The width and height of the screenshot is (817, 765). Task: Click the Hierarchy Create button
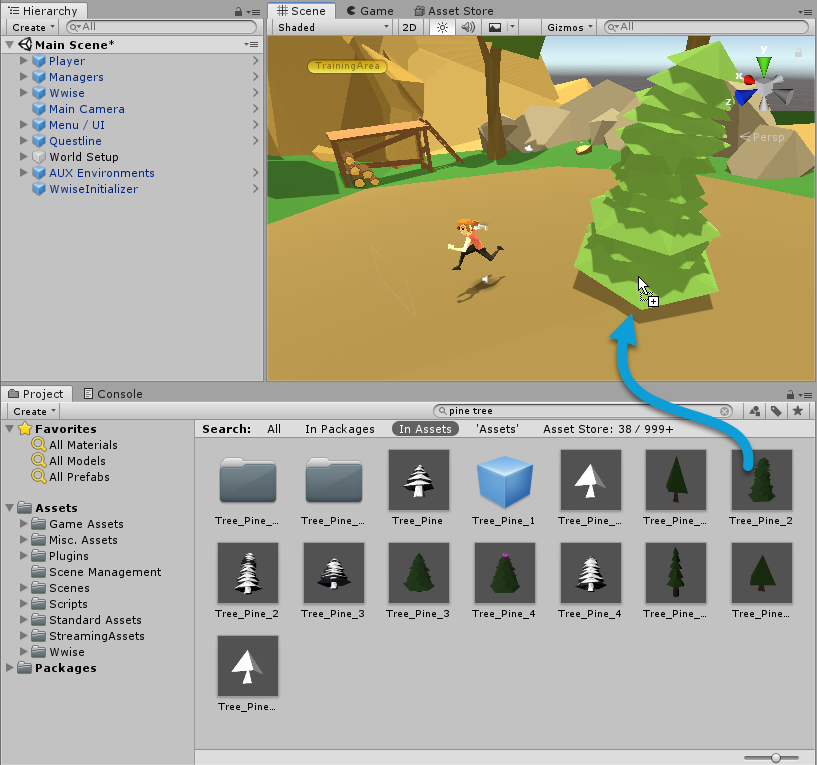pyautogui.click(x=33, y=27)
